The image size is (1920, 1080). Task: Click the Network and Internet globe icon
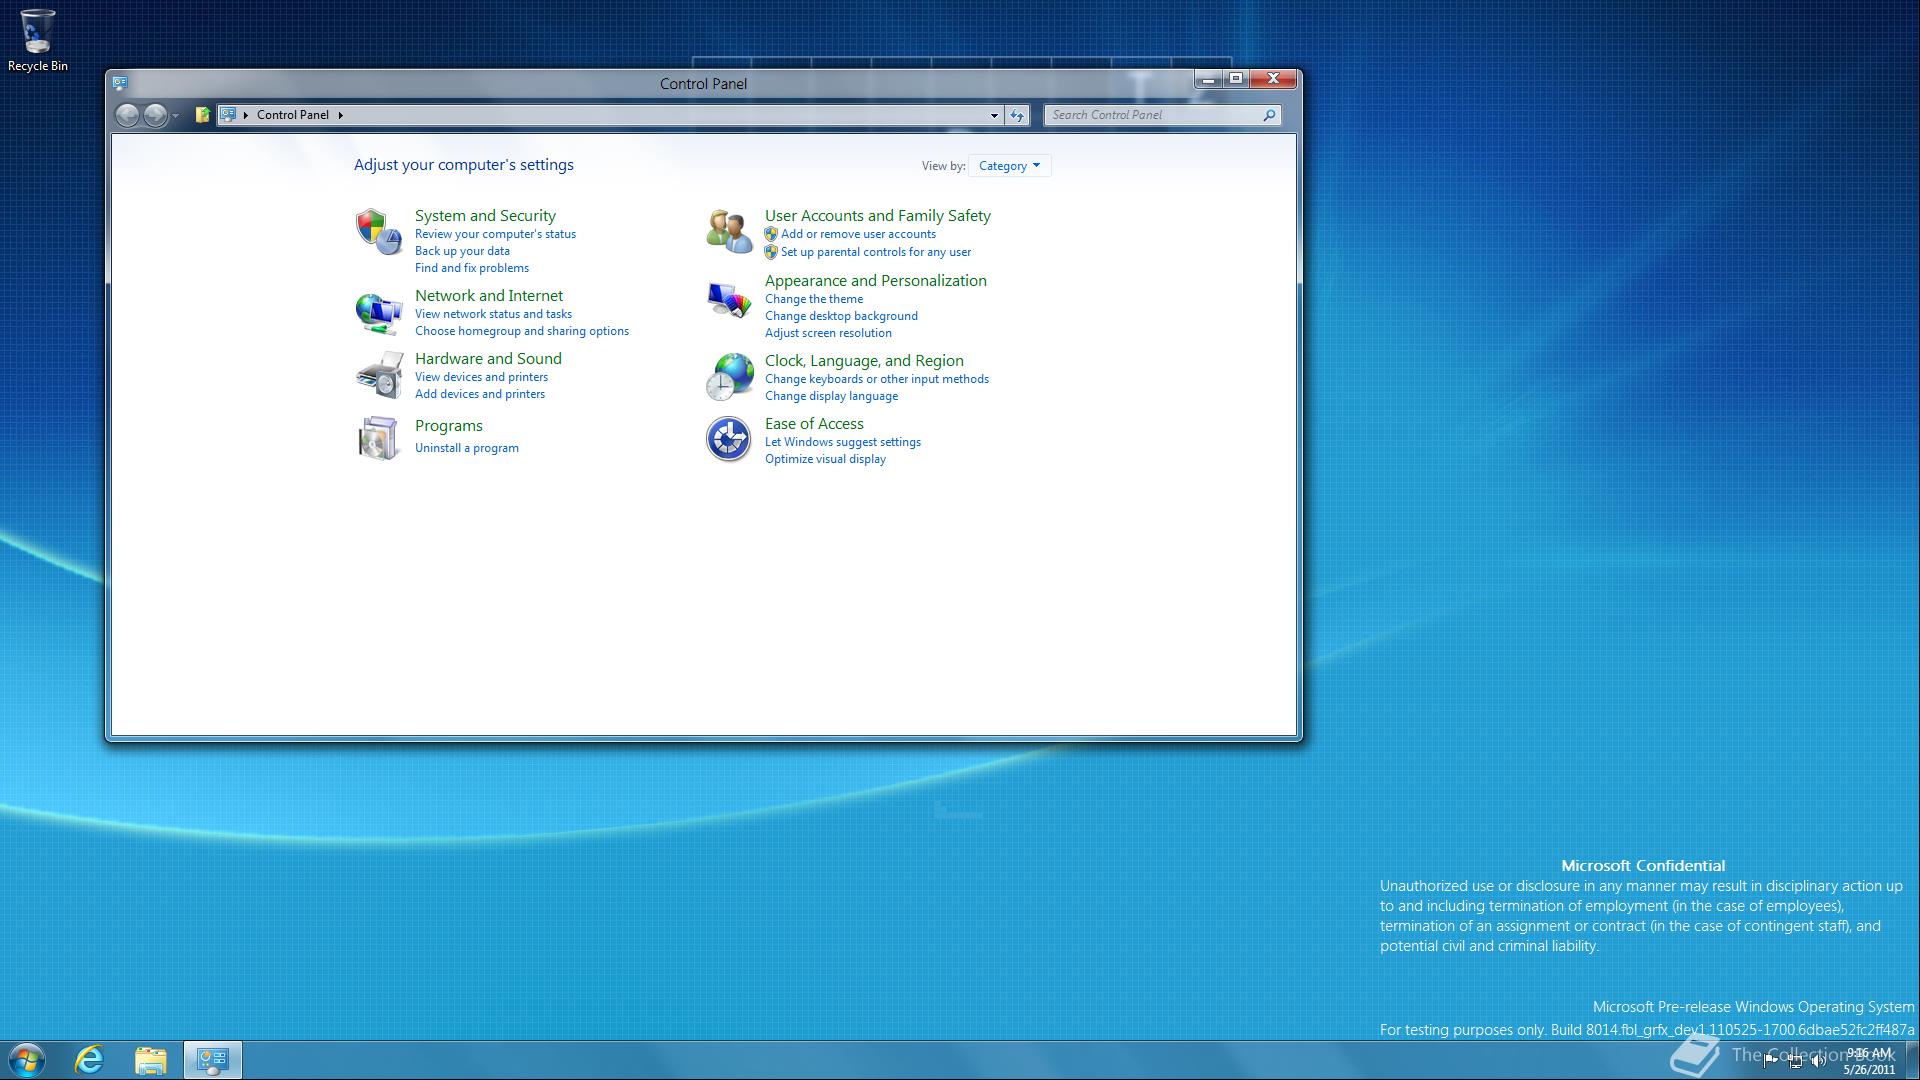pyautogui.click(x=379, y=313)
